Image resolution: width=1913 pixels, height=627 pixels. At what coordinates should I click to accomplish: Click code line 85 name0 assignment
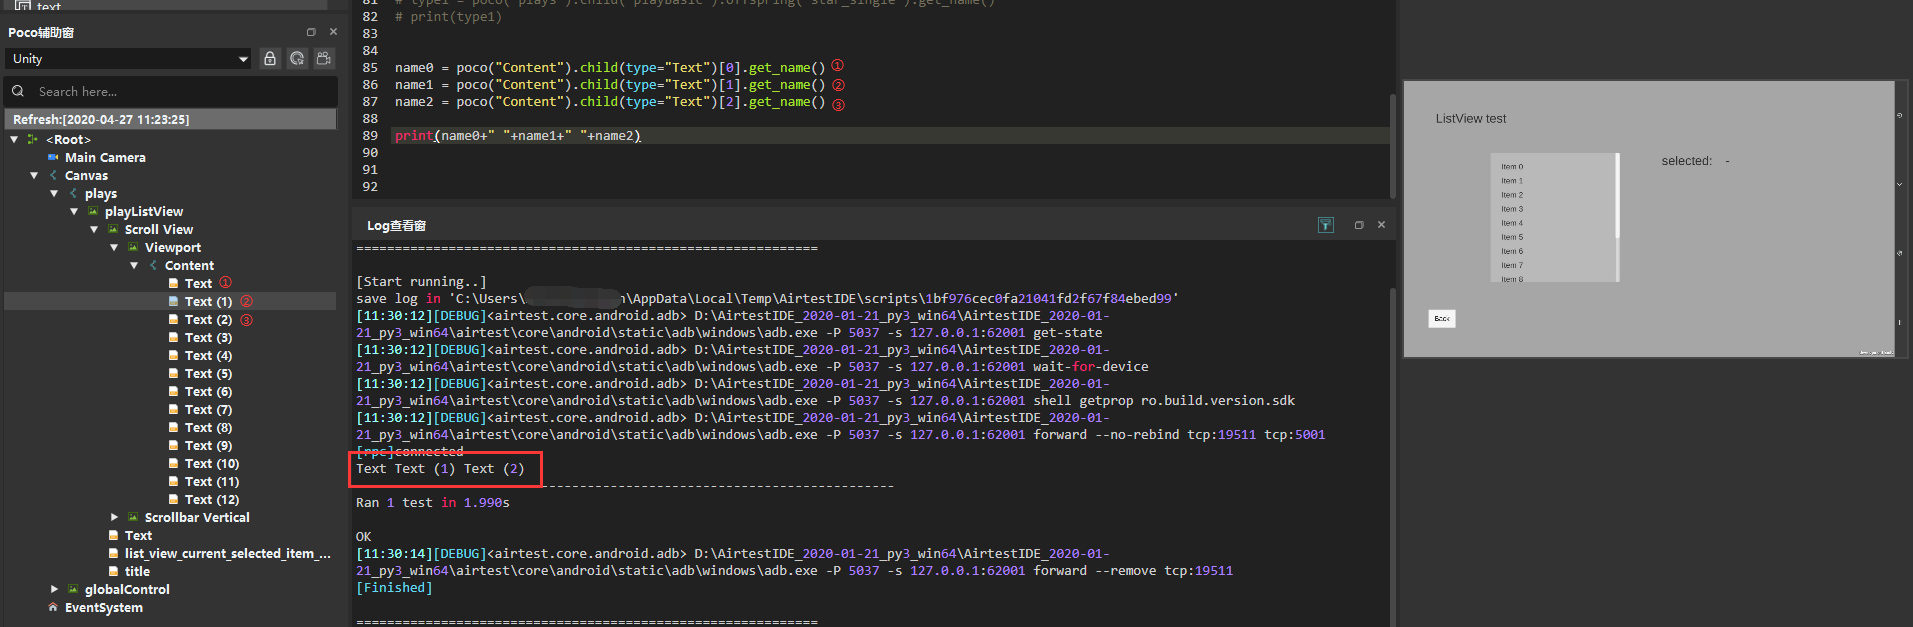(610, 68)
